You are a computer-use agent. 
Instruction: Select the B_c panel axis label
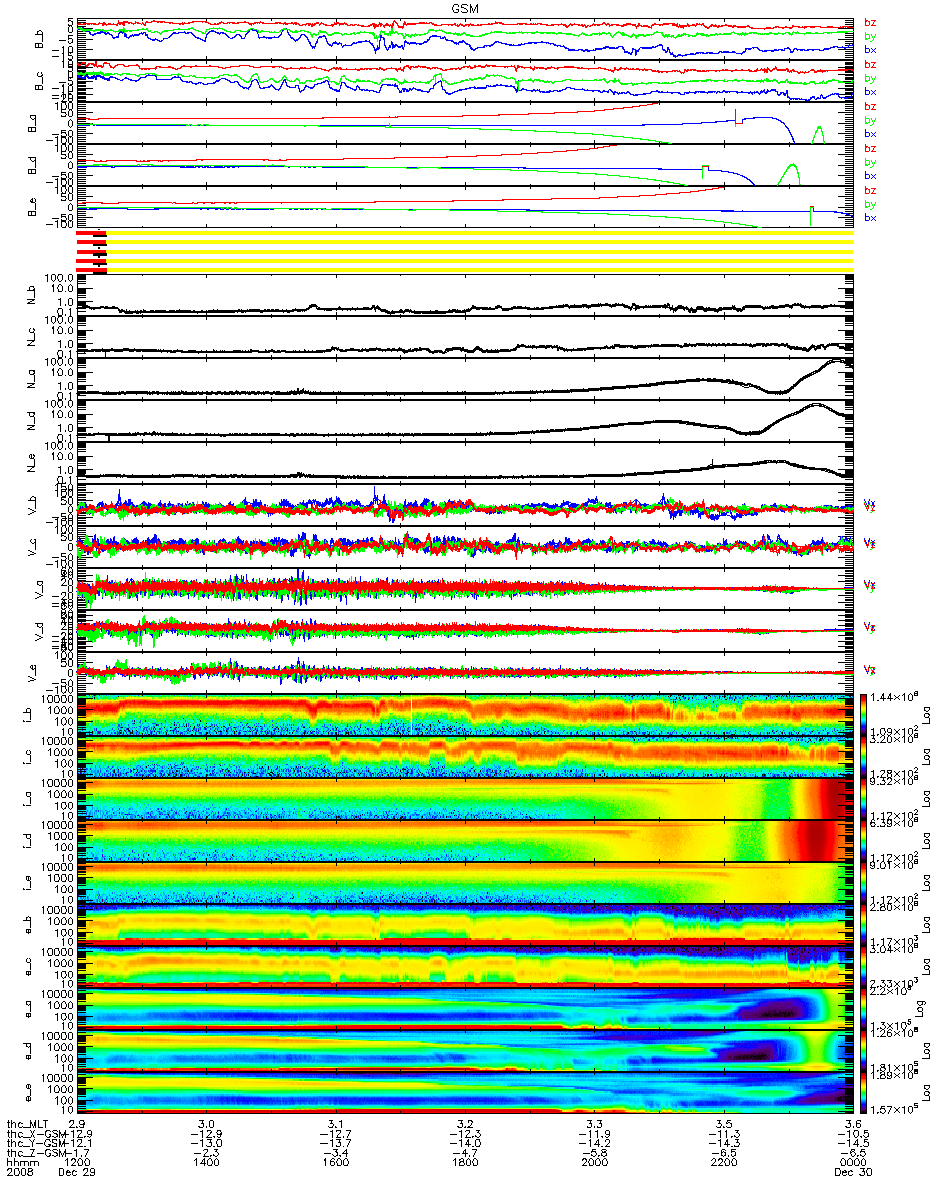(x=41, y=80)
